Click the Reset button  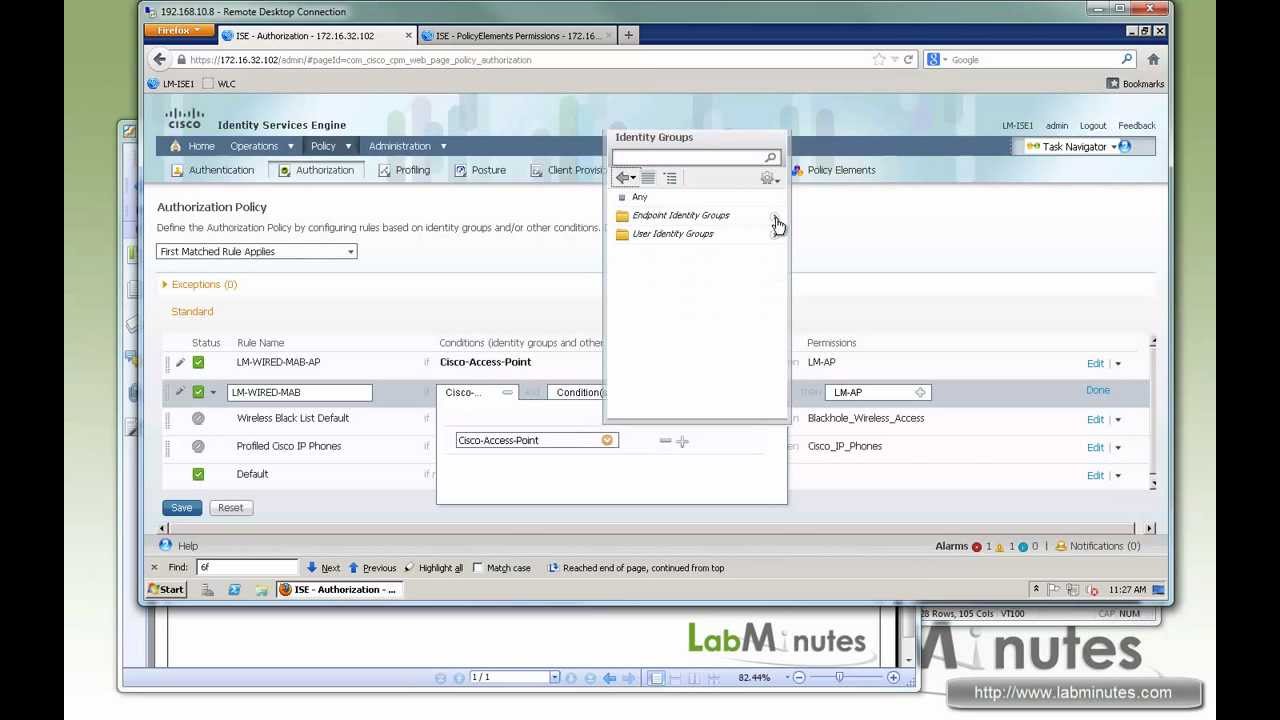(230, 508)
